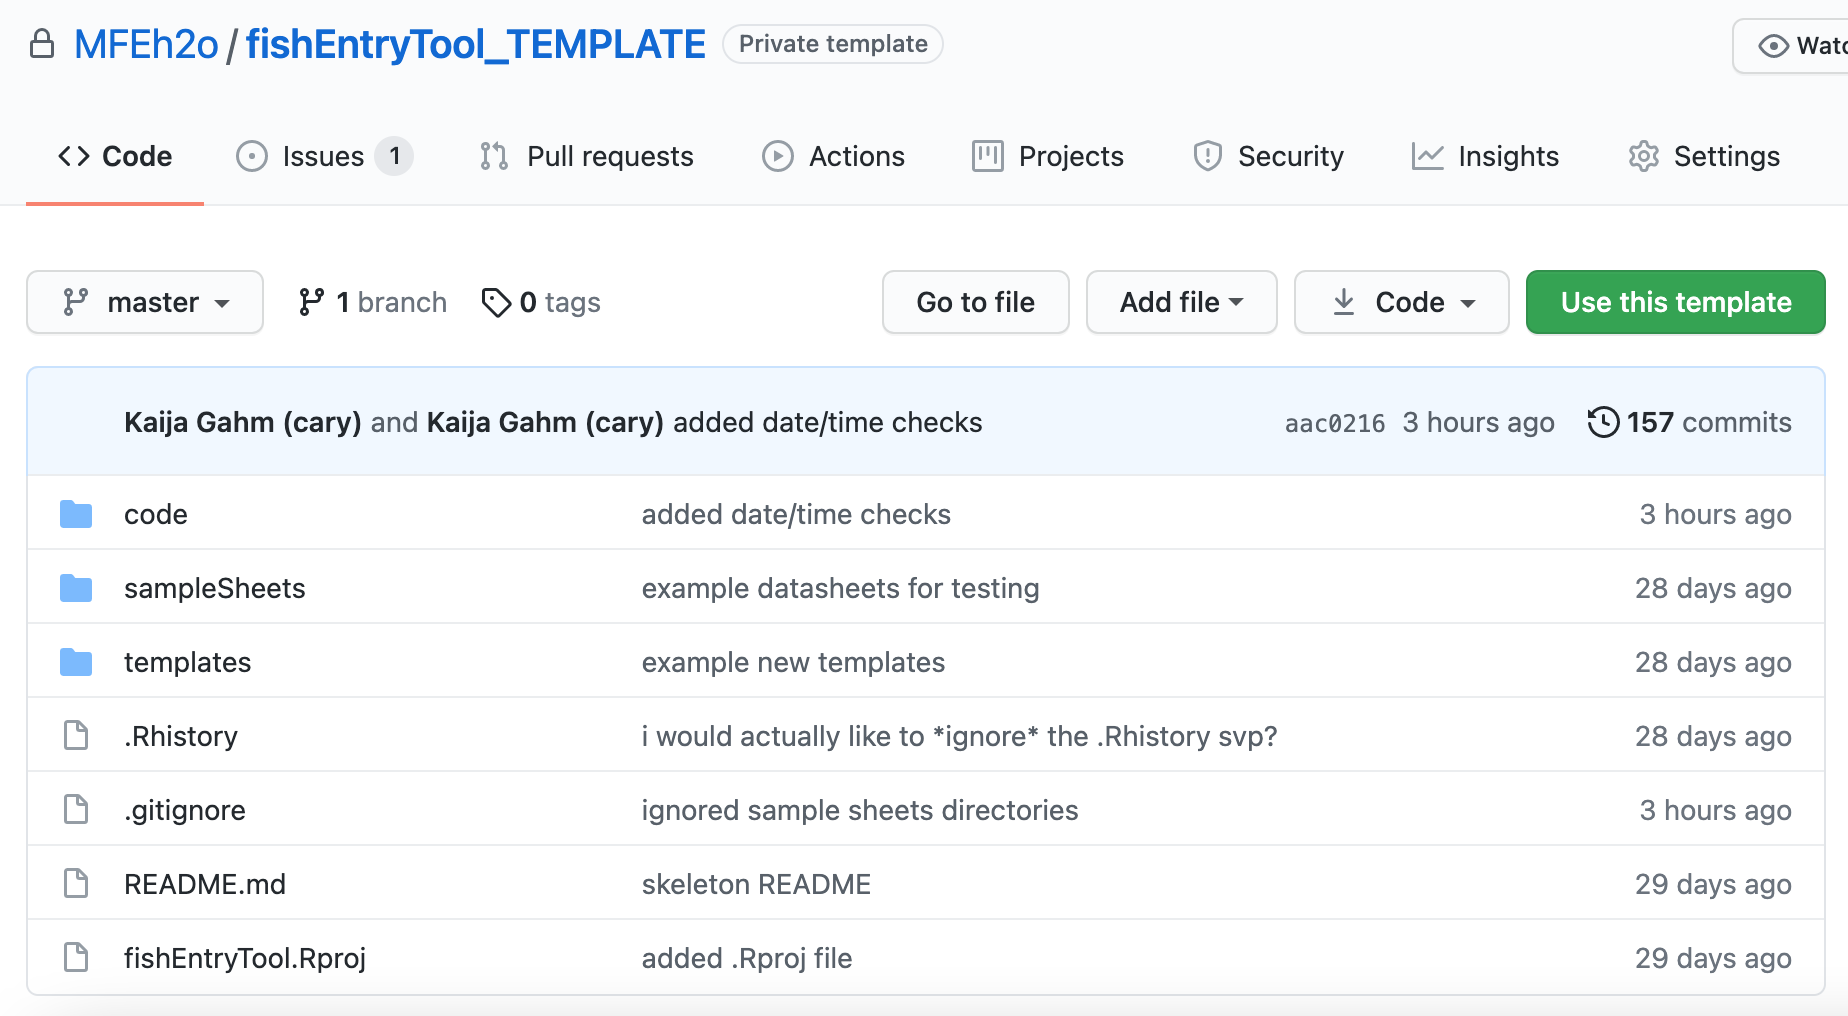Click the Go to file button
Screen dimensions: 1848x1016
point(975,302)
